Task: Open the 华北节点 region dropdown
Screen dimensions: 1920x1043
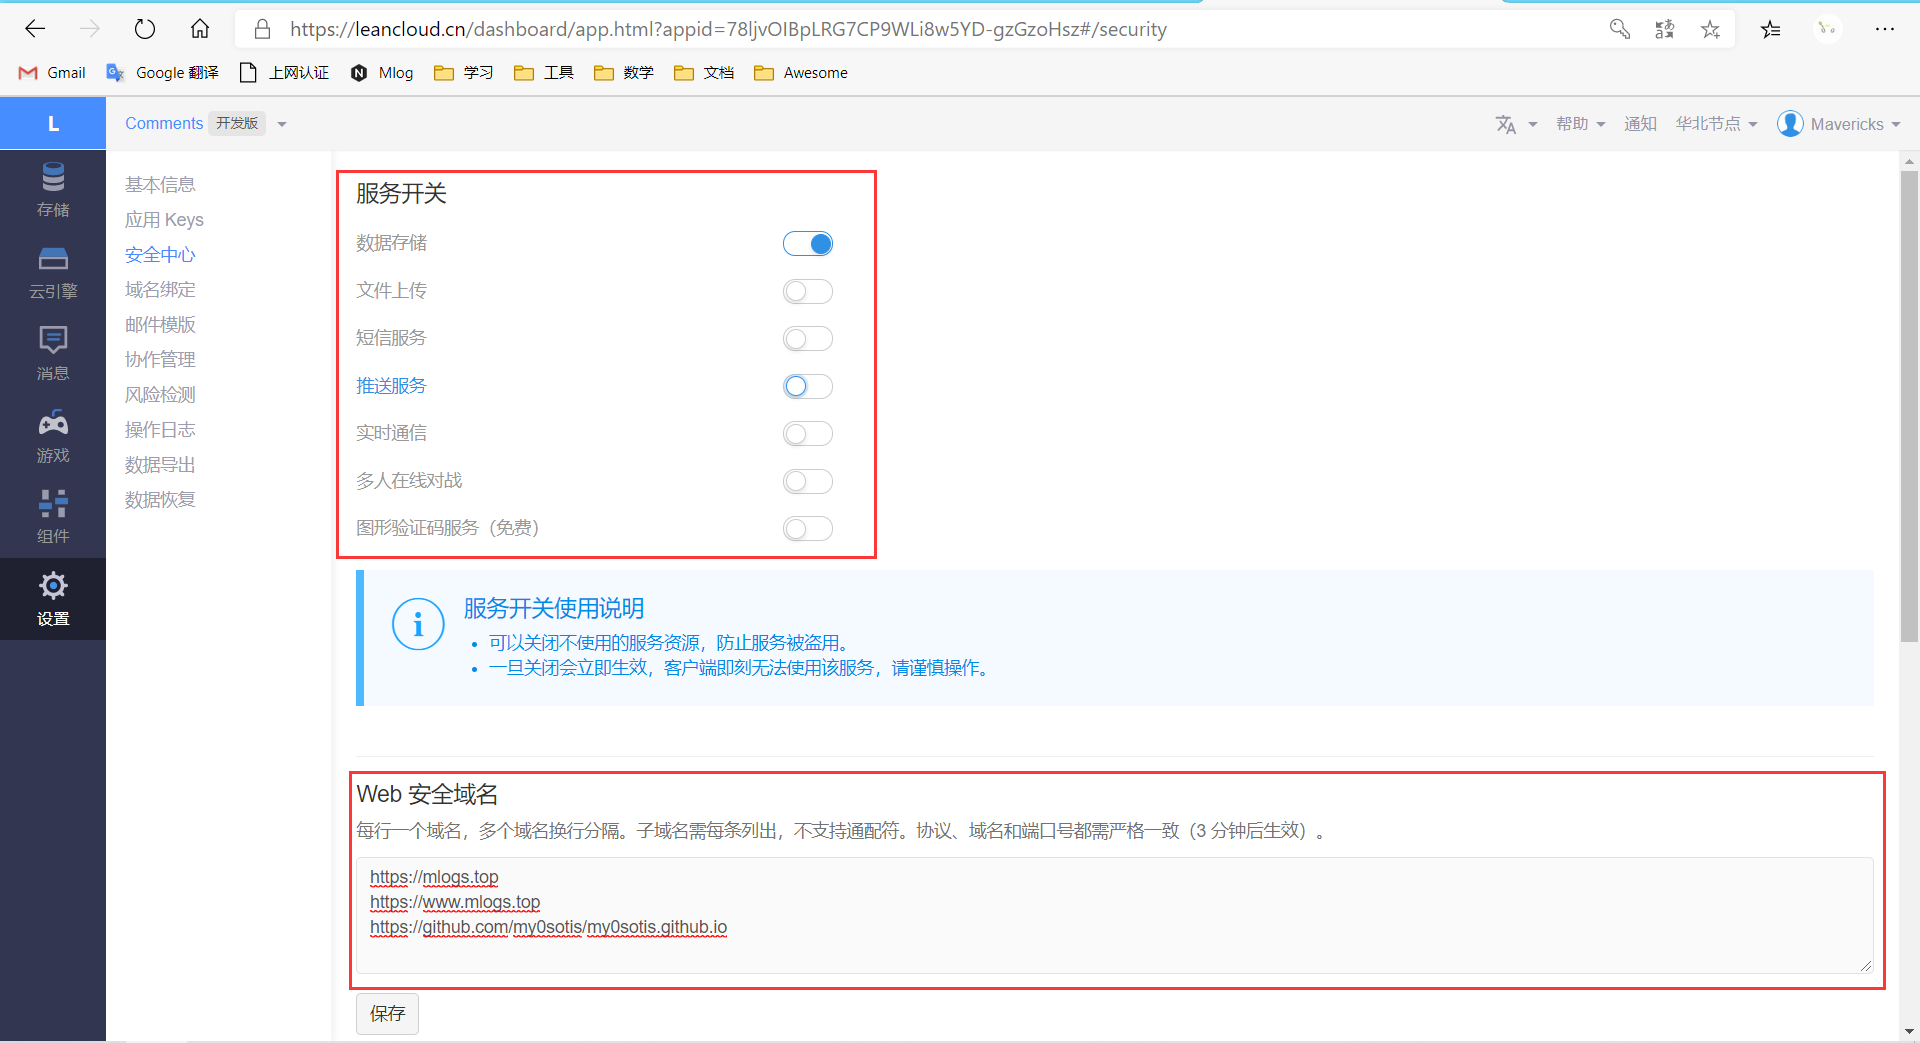Action: [x=1716, y=124]
